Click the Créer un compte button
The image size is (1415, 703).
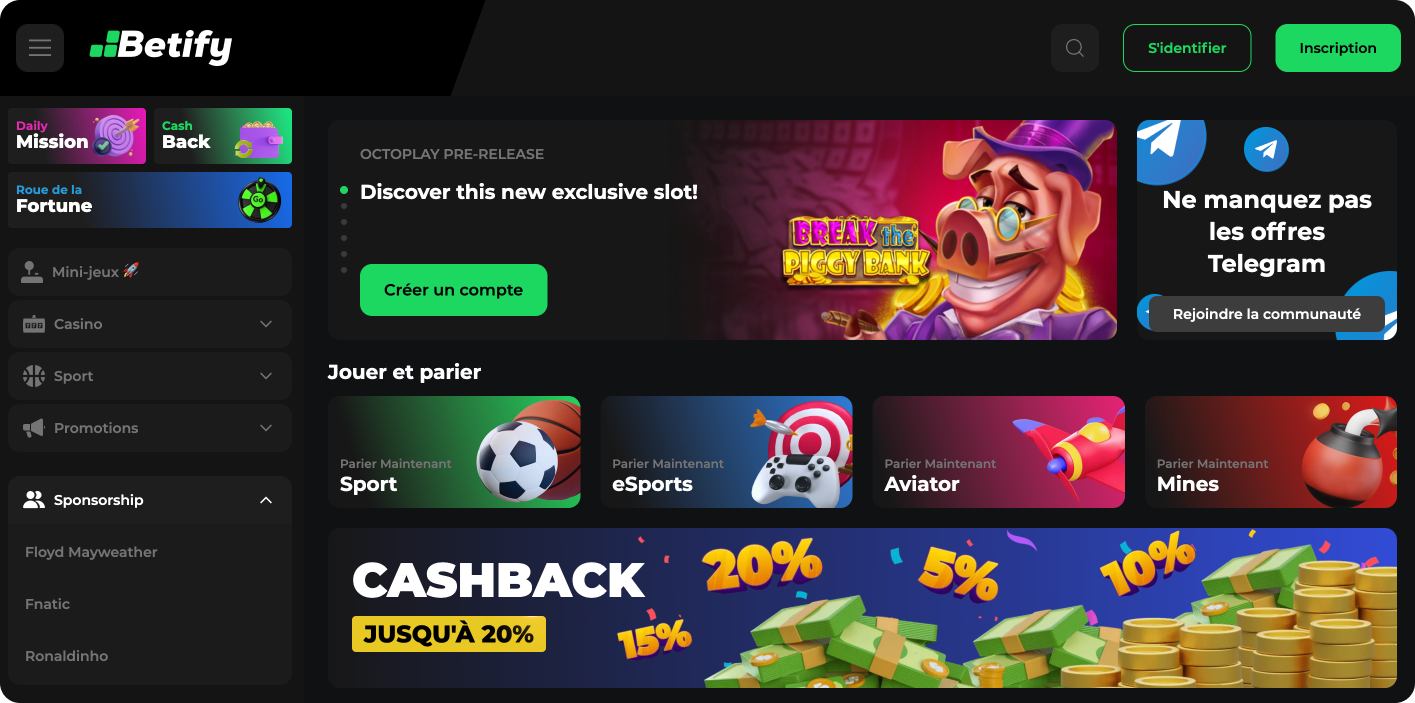tap(453, 290)
